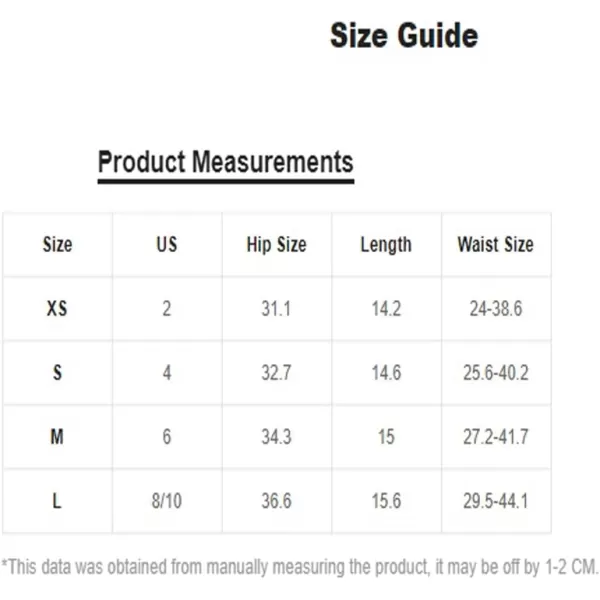The image size is (600, 600).
Task: Select length value 15 for medium
Action: (386, 436)
